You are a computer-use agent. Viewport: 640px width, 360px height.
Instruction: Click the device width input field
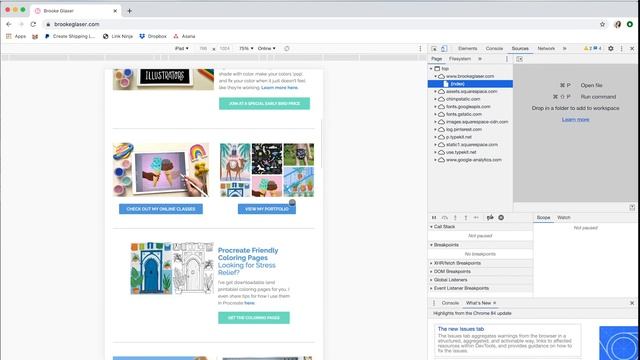tap(203, 48)
